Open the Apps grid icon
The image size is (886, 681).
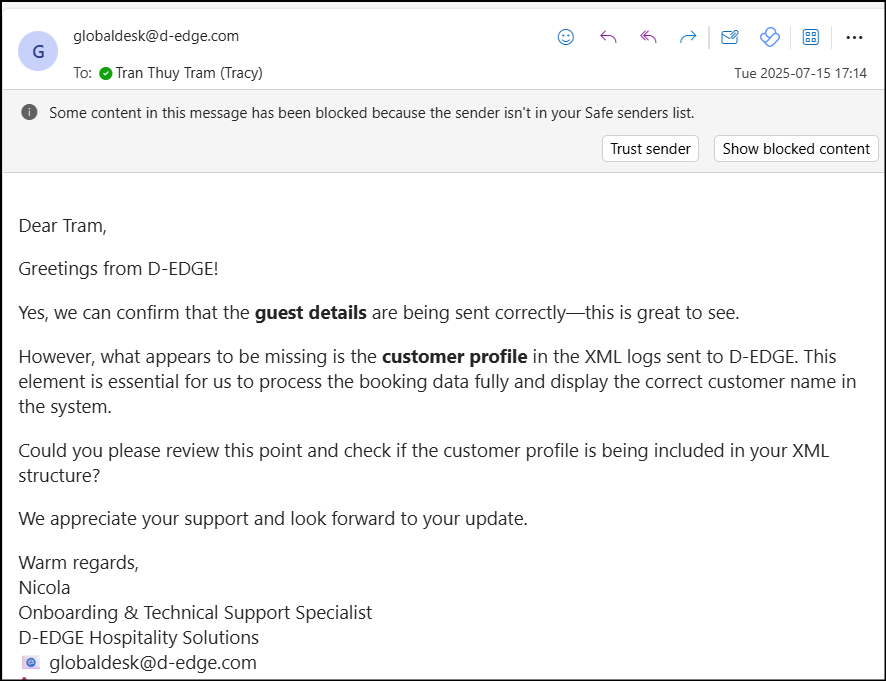tap(811, 37)
